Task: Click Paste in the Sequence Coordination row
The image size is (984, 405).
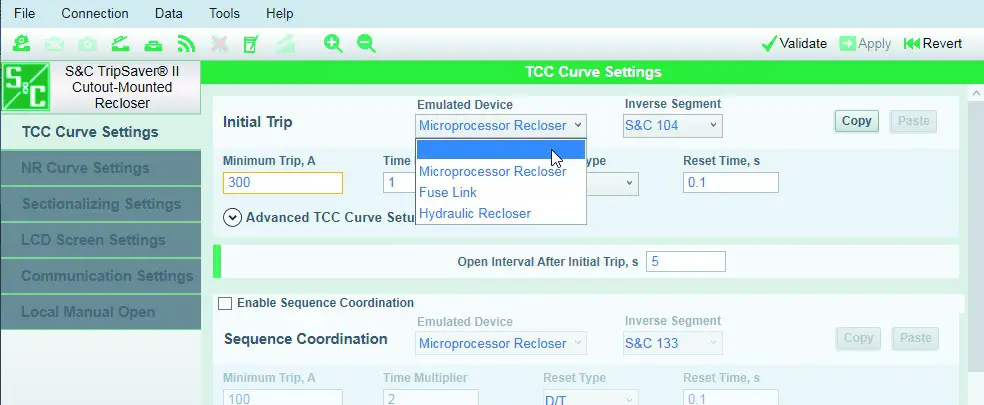Action: 916,338
